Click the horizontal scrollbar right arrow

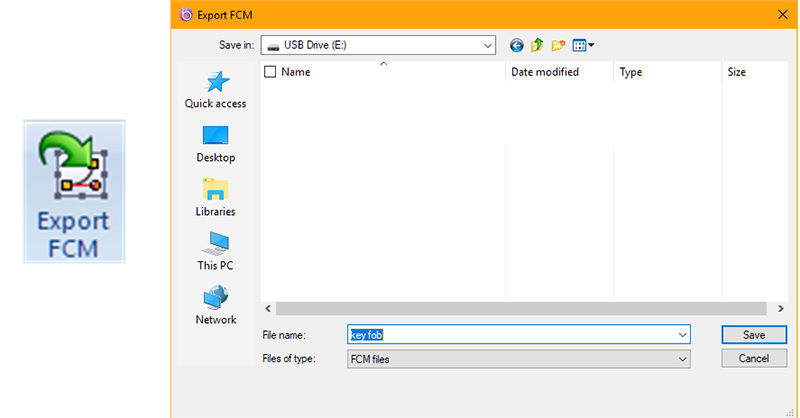click(x=779, y=309)
